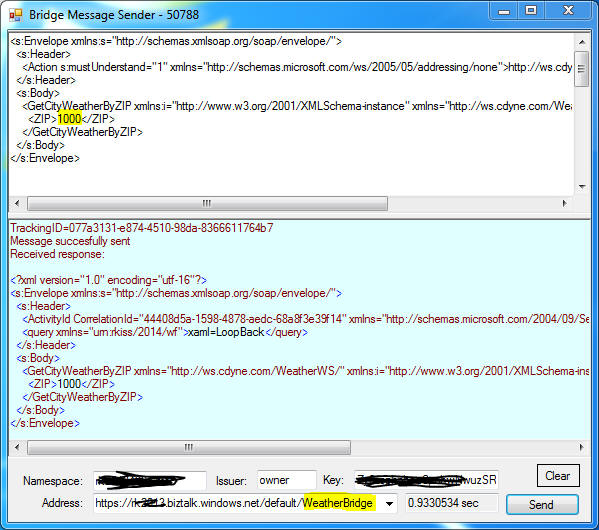Maximize the Bridge Message Sender window
Image resolution: width=599 pixels, height=530 pixels.
[531, 10]
